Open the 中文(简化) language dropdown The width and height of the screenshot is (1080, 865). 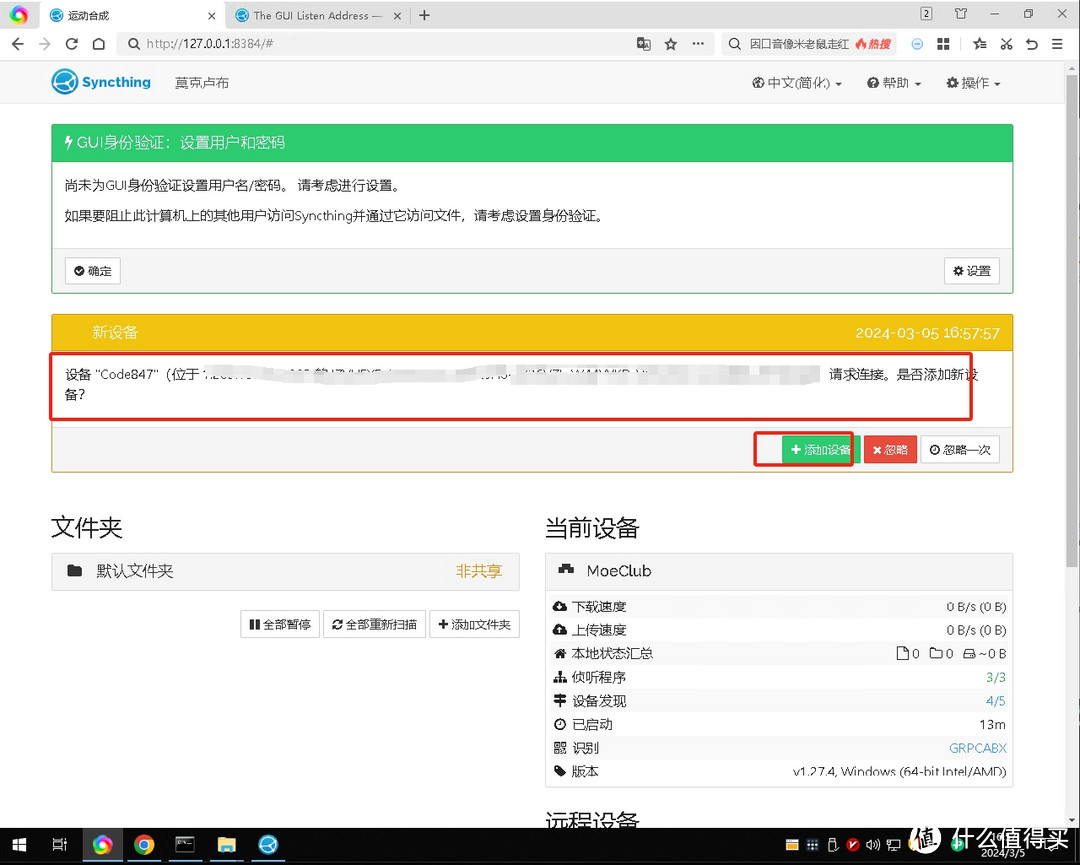tap(797, 83)
